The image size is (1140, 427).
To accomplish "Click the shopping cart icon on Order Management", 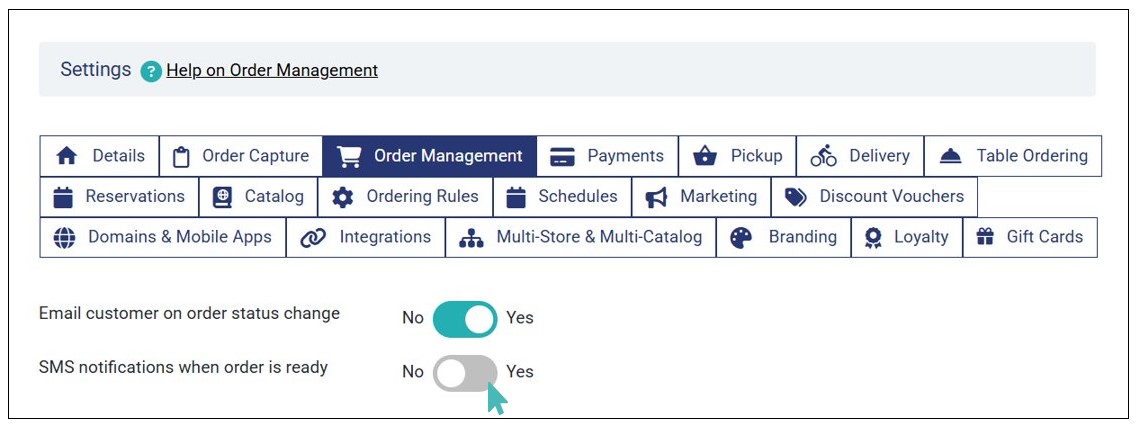I will point(349,156).
